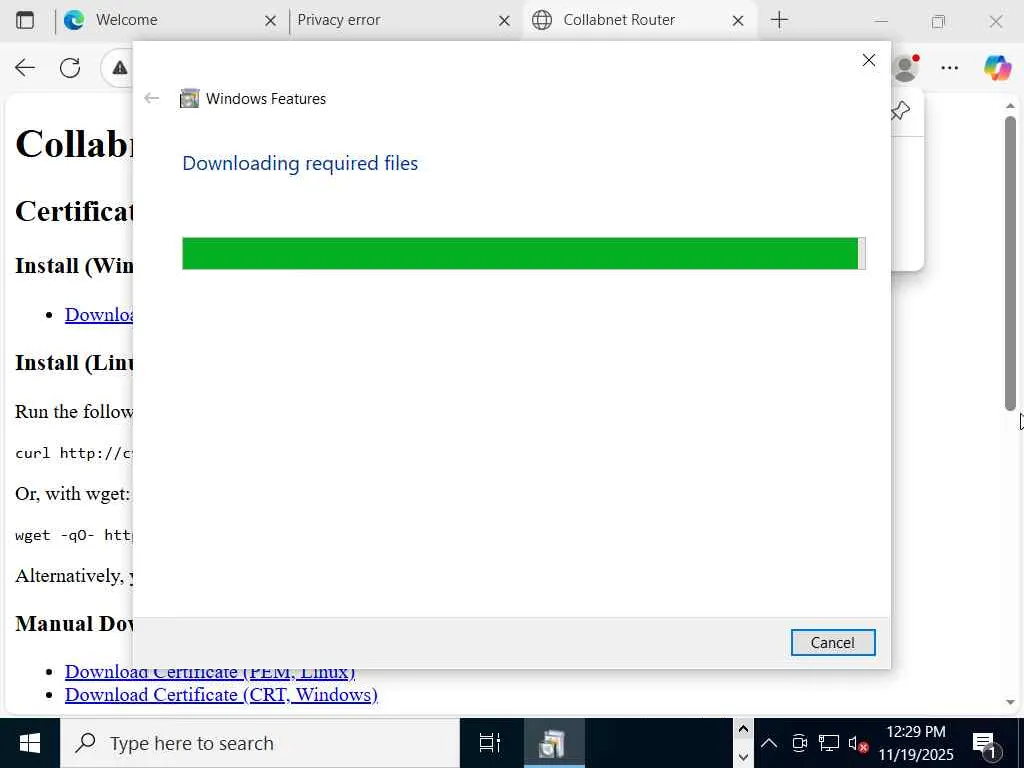
Task: Open Edge settings and more menu
Action: pyautogui.click(x=950, y=67)
